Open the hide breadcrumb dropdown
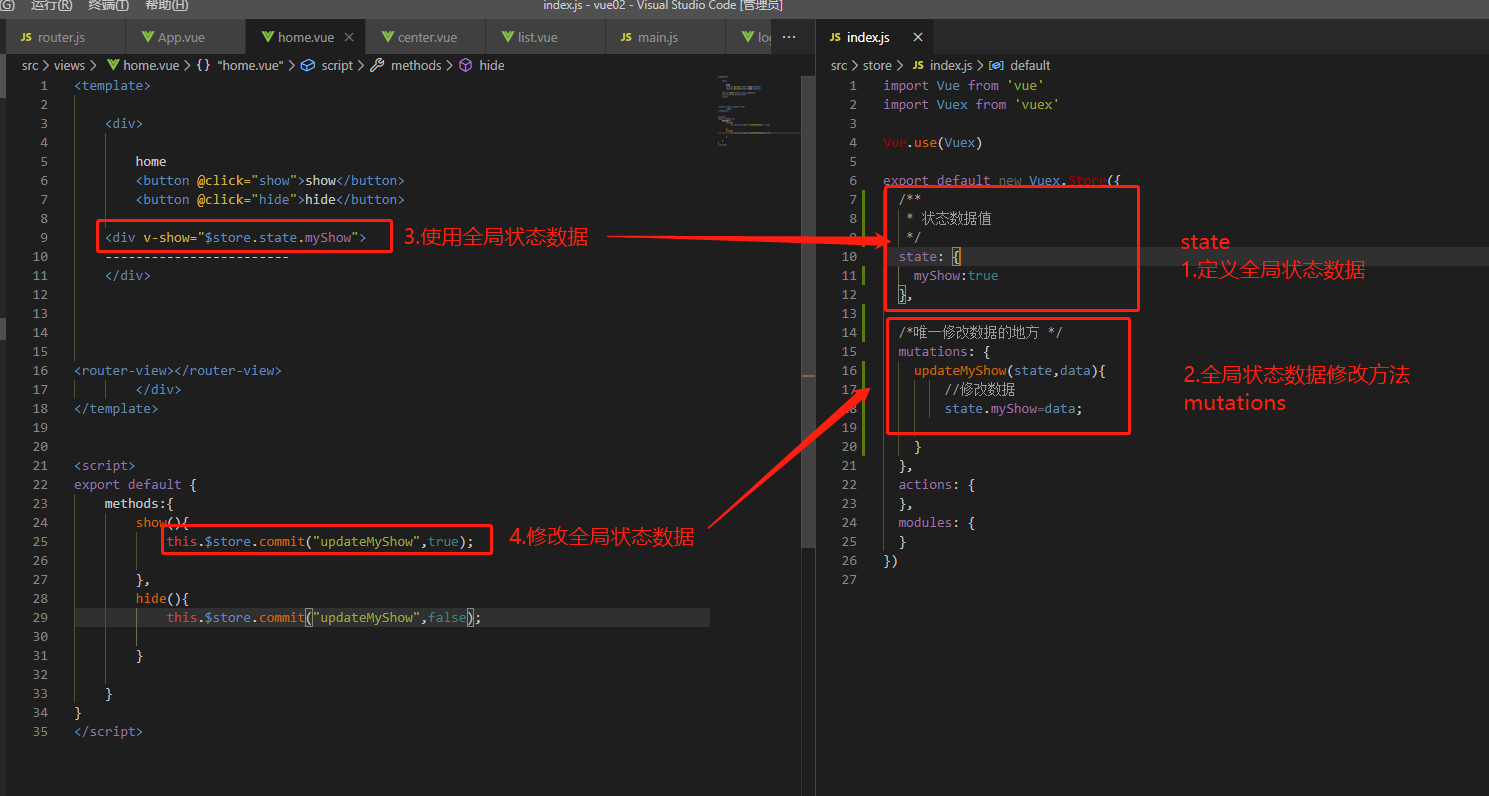The width and height of the screenshot is (1489, 796). (492, 65)
